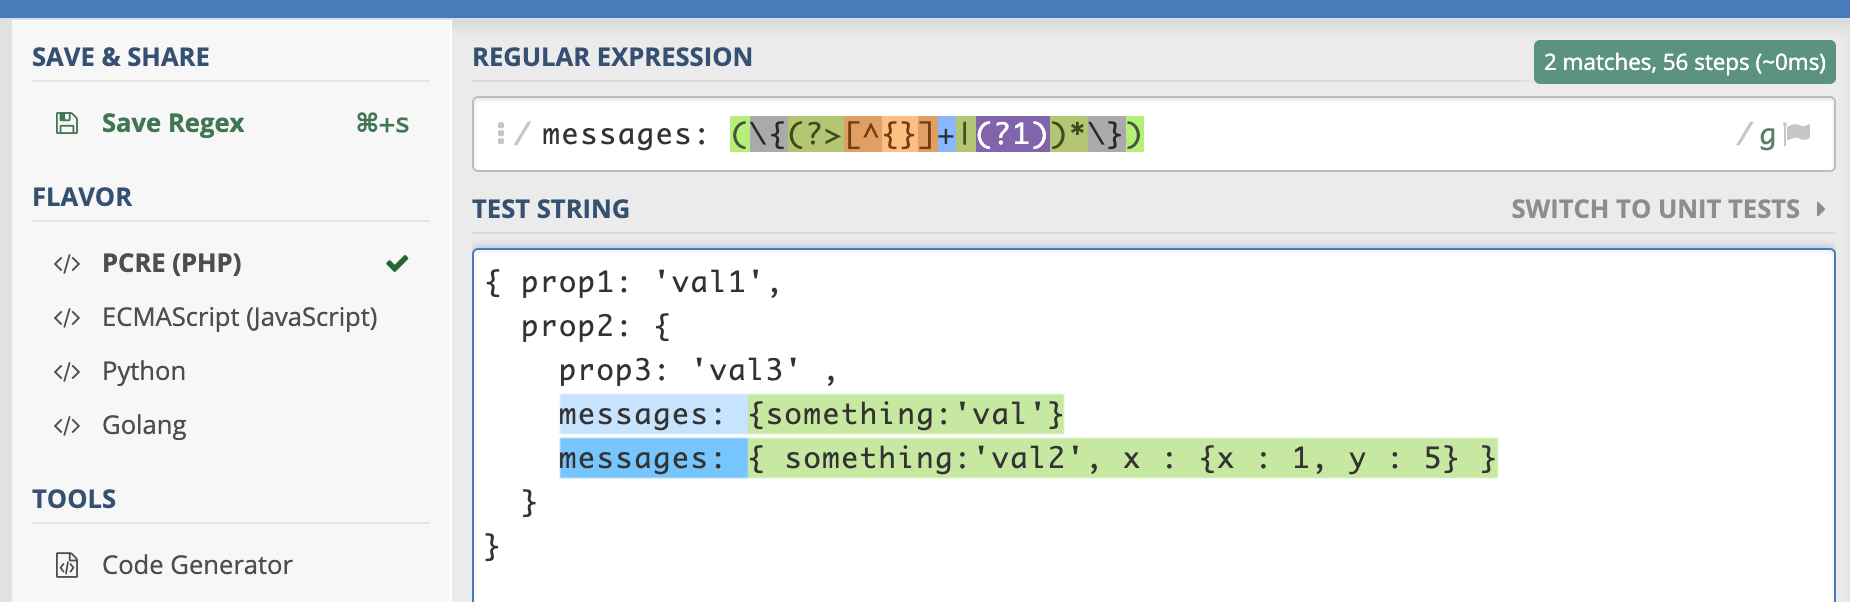Click the code icon beside ECMAScript (JavaScript)
Viewport: 1850px width, 602px height.
point(65,317)
